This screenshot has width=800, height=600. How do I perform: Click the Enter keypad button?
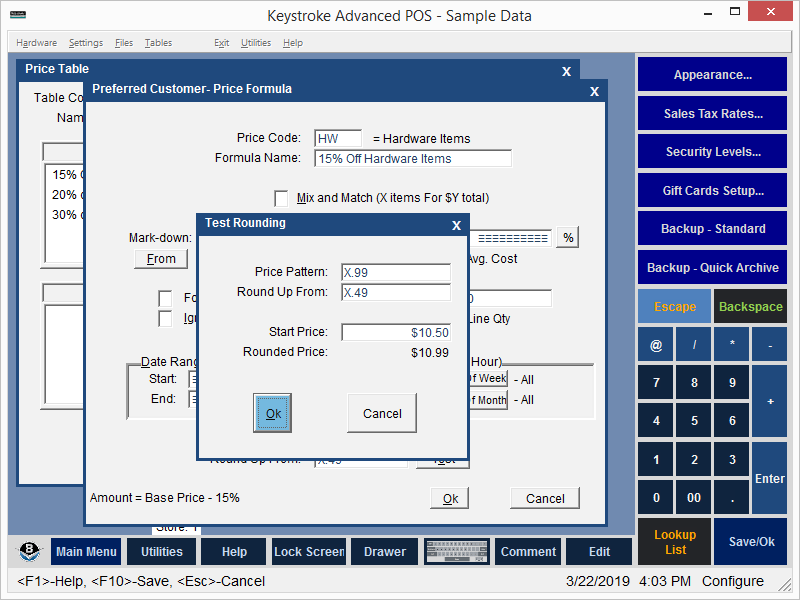click(770, 478)
